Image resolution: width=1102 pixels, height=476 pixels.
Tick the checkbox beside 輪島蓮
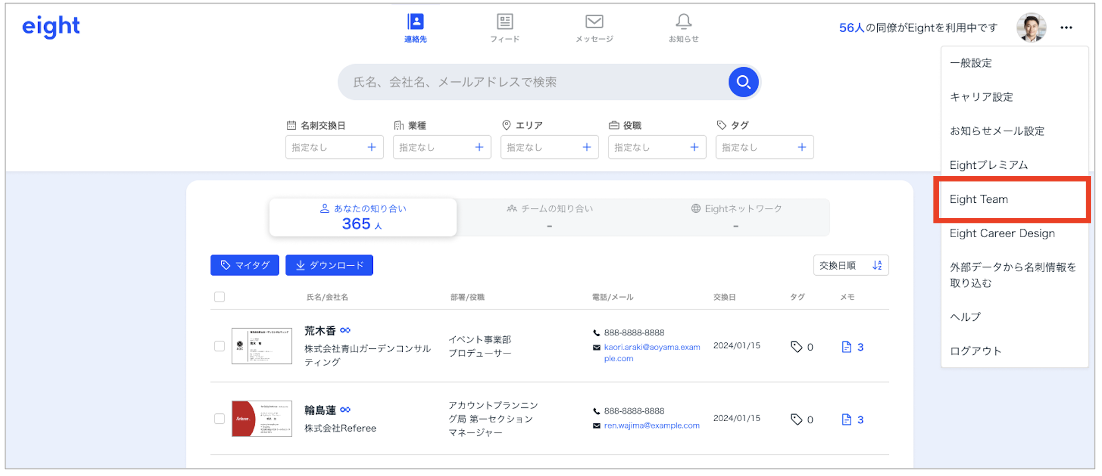[x=220, y=419]
